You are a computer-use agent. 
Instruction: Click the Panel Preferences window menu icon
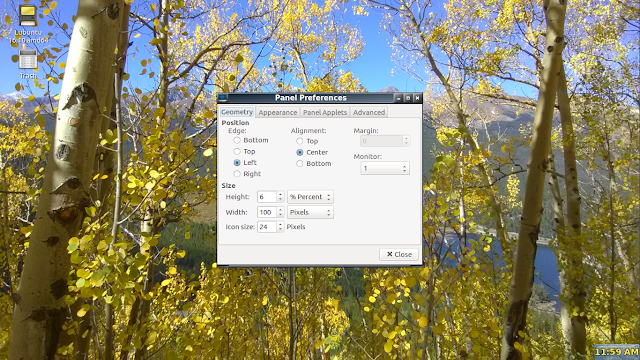point(222,98)
